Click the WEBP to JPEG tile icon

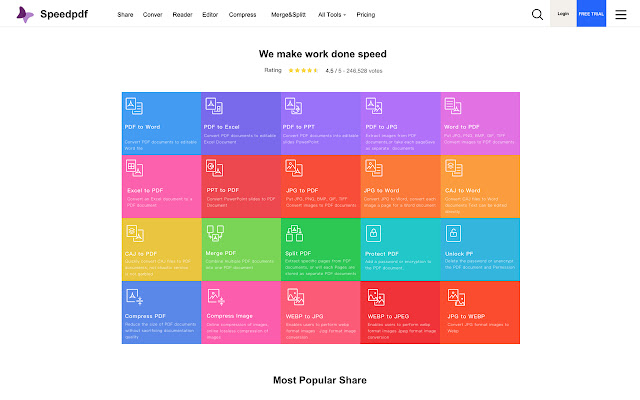[x=376, y=297]
